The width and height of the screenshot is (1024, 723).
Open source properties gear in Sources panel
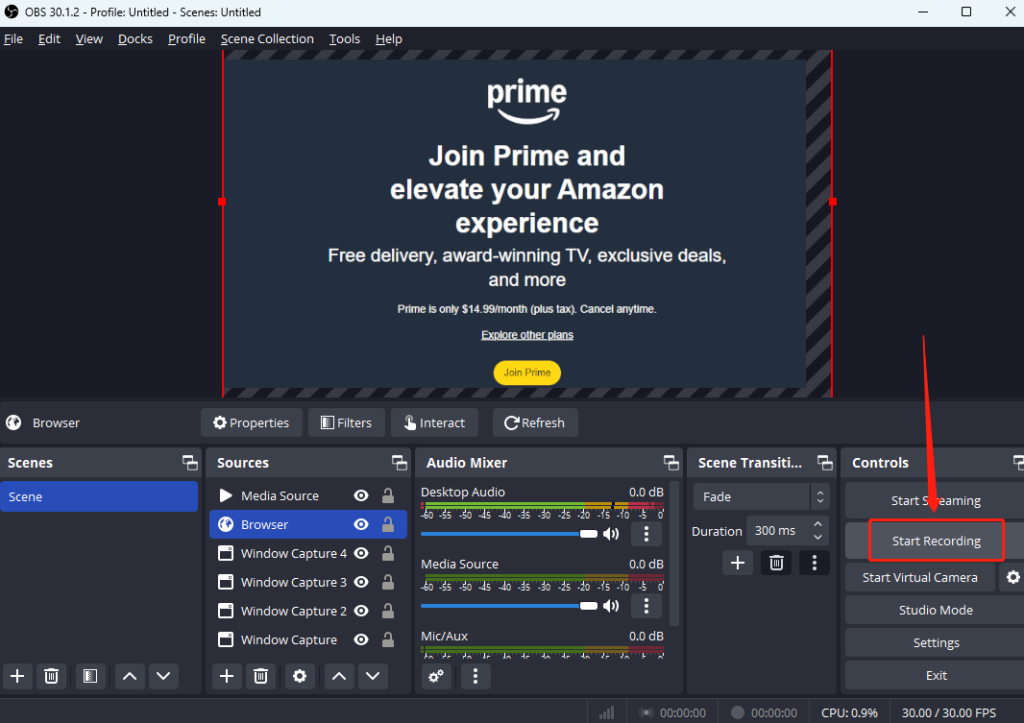pos(300,676)
